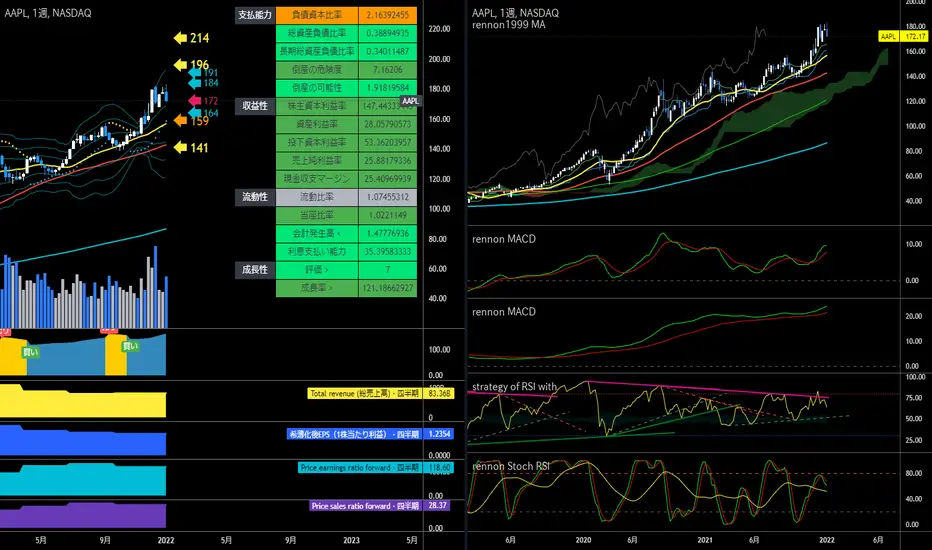The image size is (932, 550).
Task: Select the 'rennon1999 MA' indicator label
Action: coord(509,25)
